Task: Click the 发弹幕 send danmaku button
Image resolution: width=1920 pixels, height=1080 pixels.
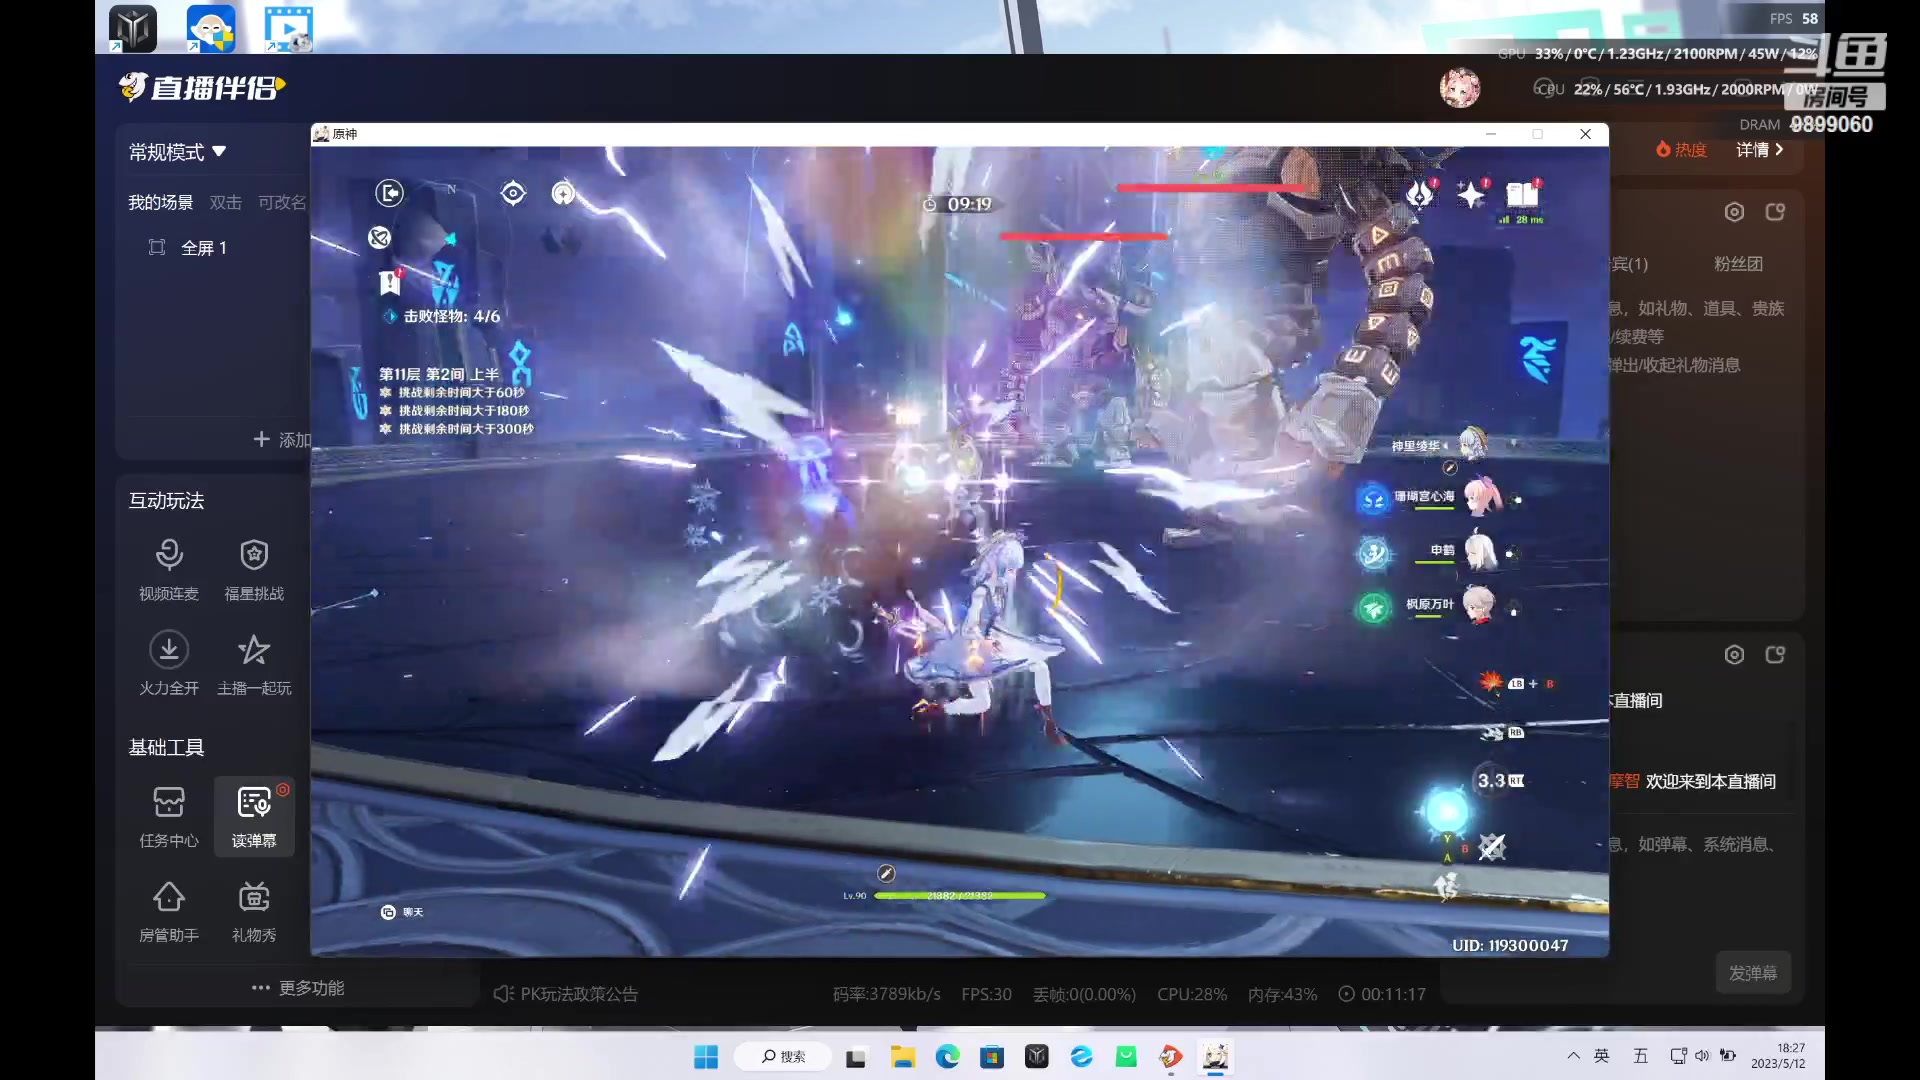Action: coord(1753,973)
